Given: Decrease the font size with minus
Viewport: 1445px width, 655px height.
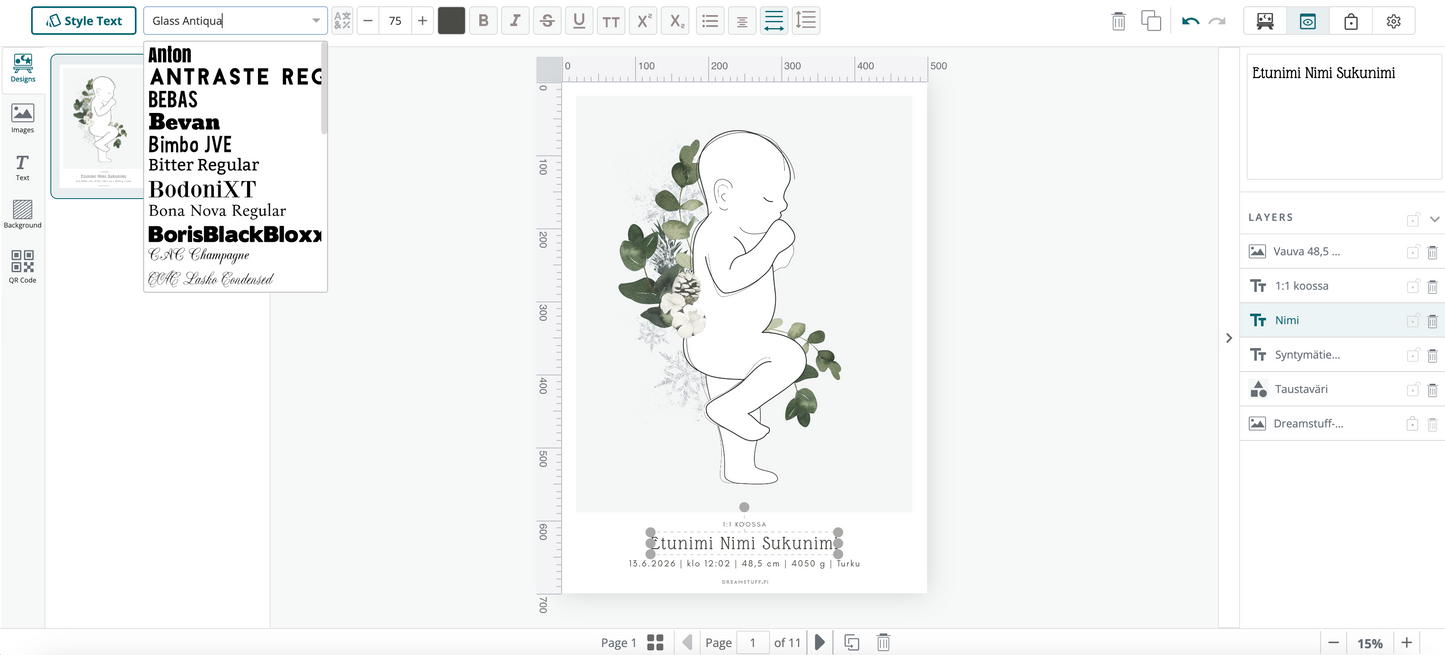Looking at the screenshot, I should click(x=368, y=20).
